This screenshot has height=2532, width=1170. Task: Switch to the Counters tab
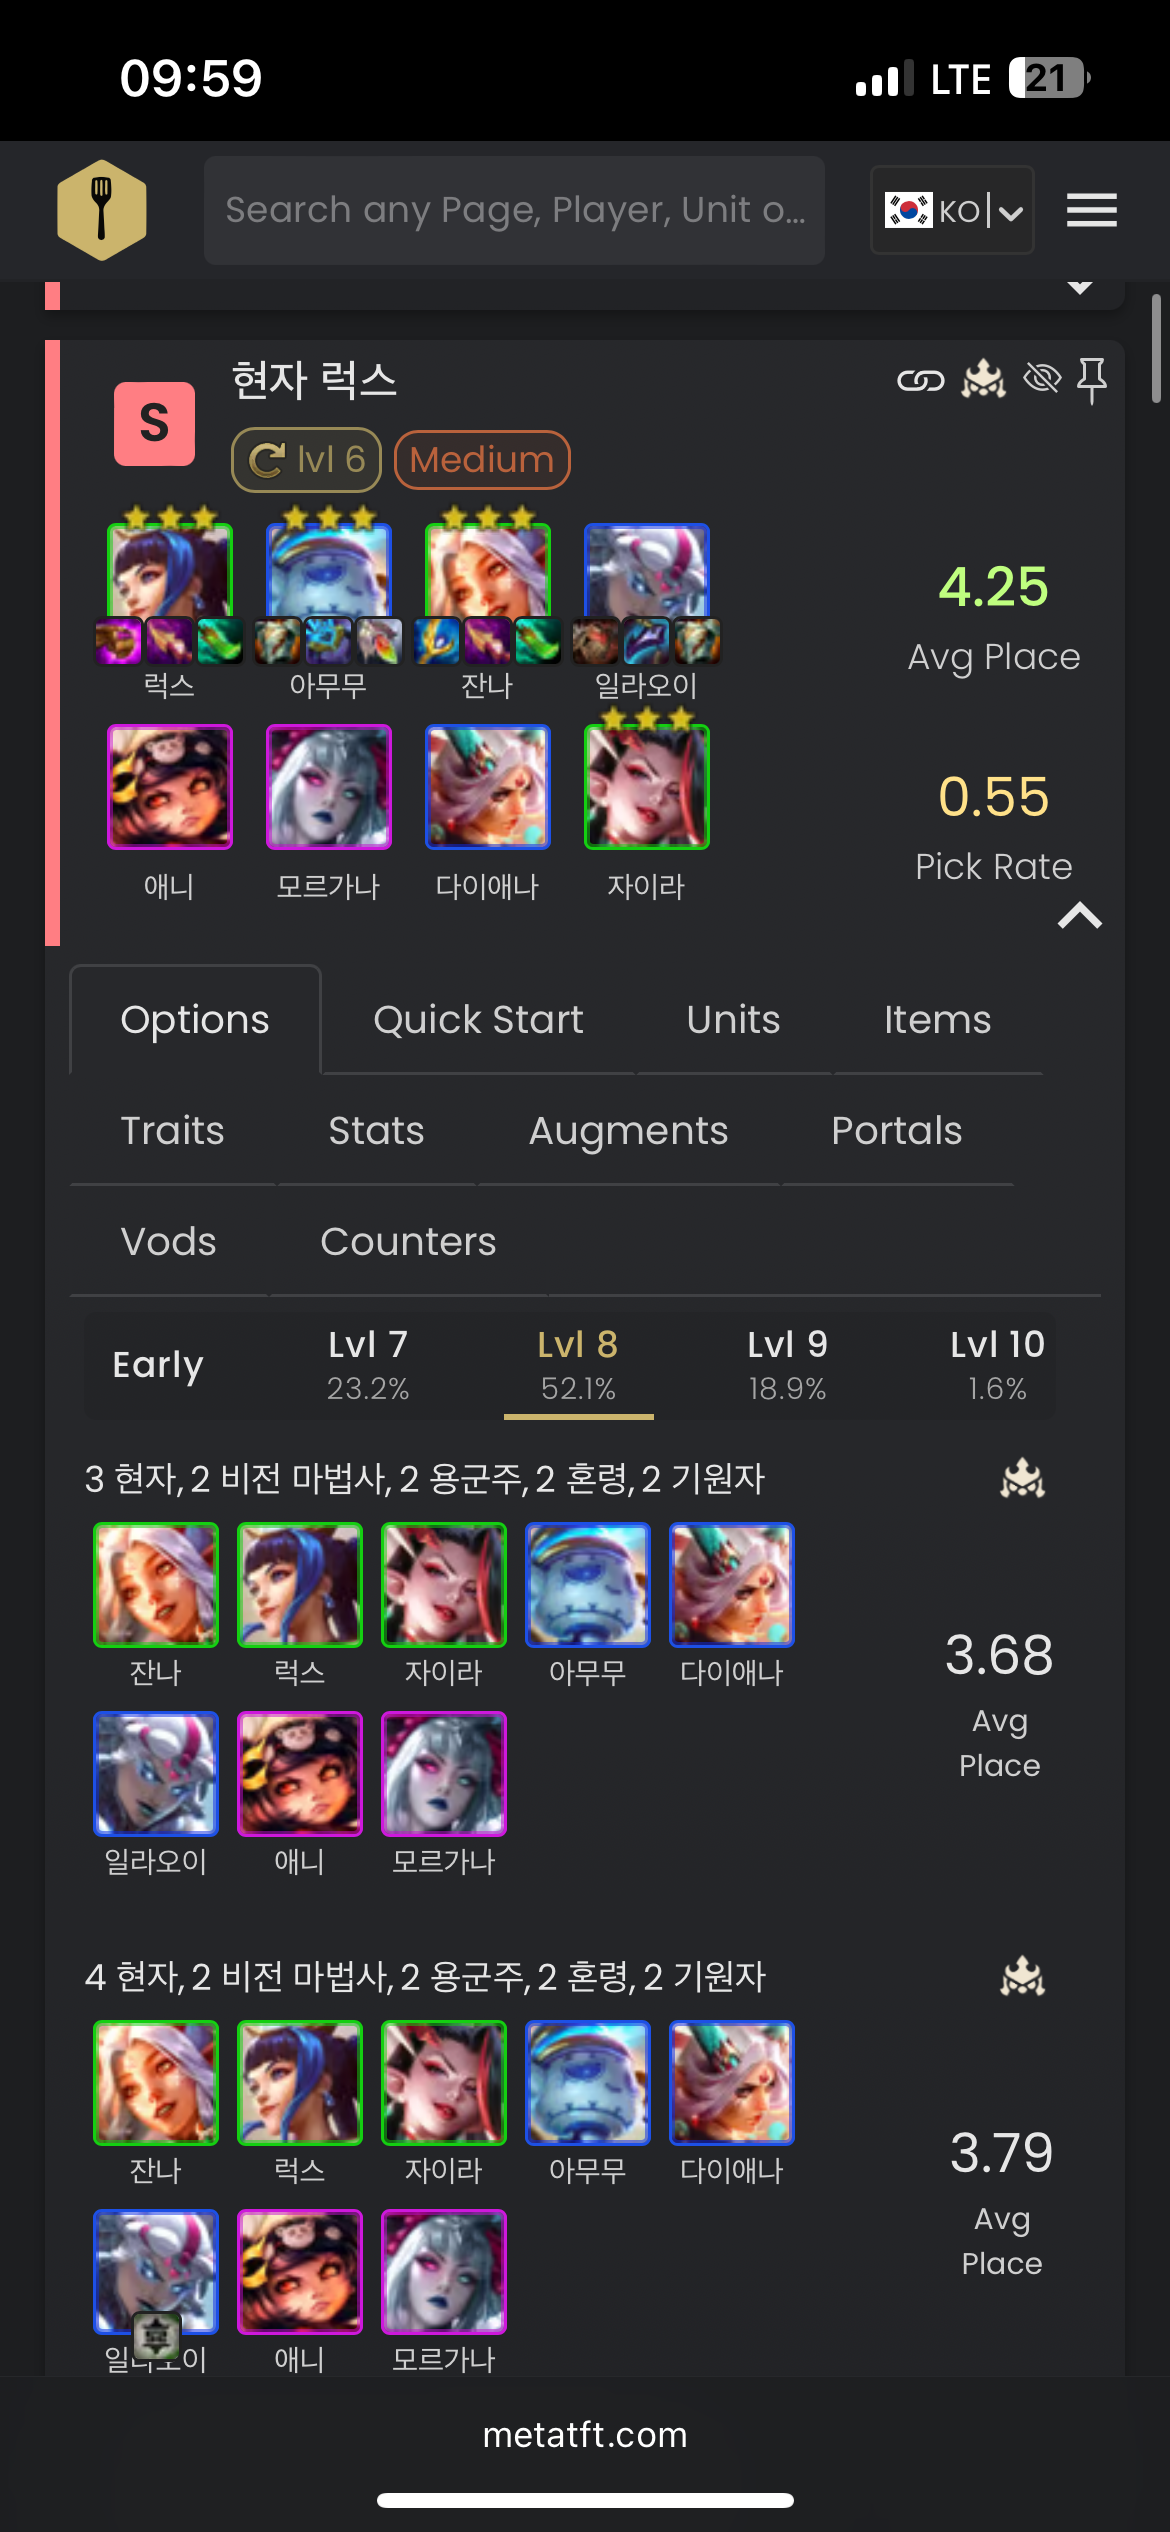point(408,1242)
